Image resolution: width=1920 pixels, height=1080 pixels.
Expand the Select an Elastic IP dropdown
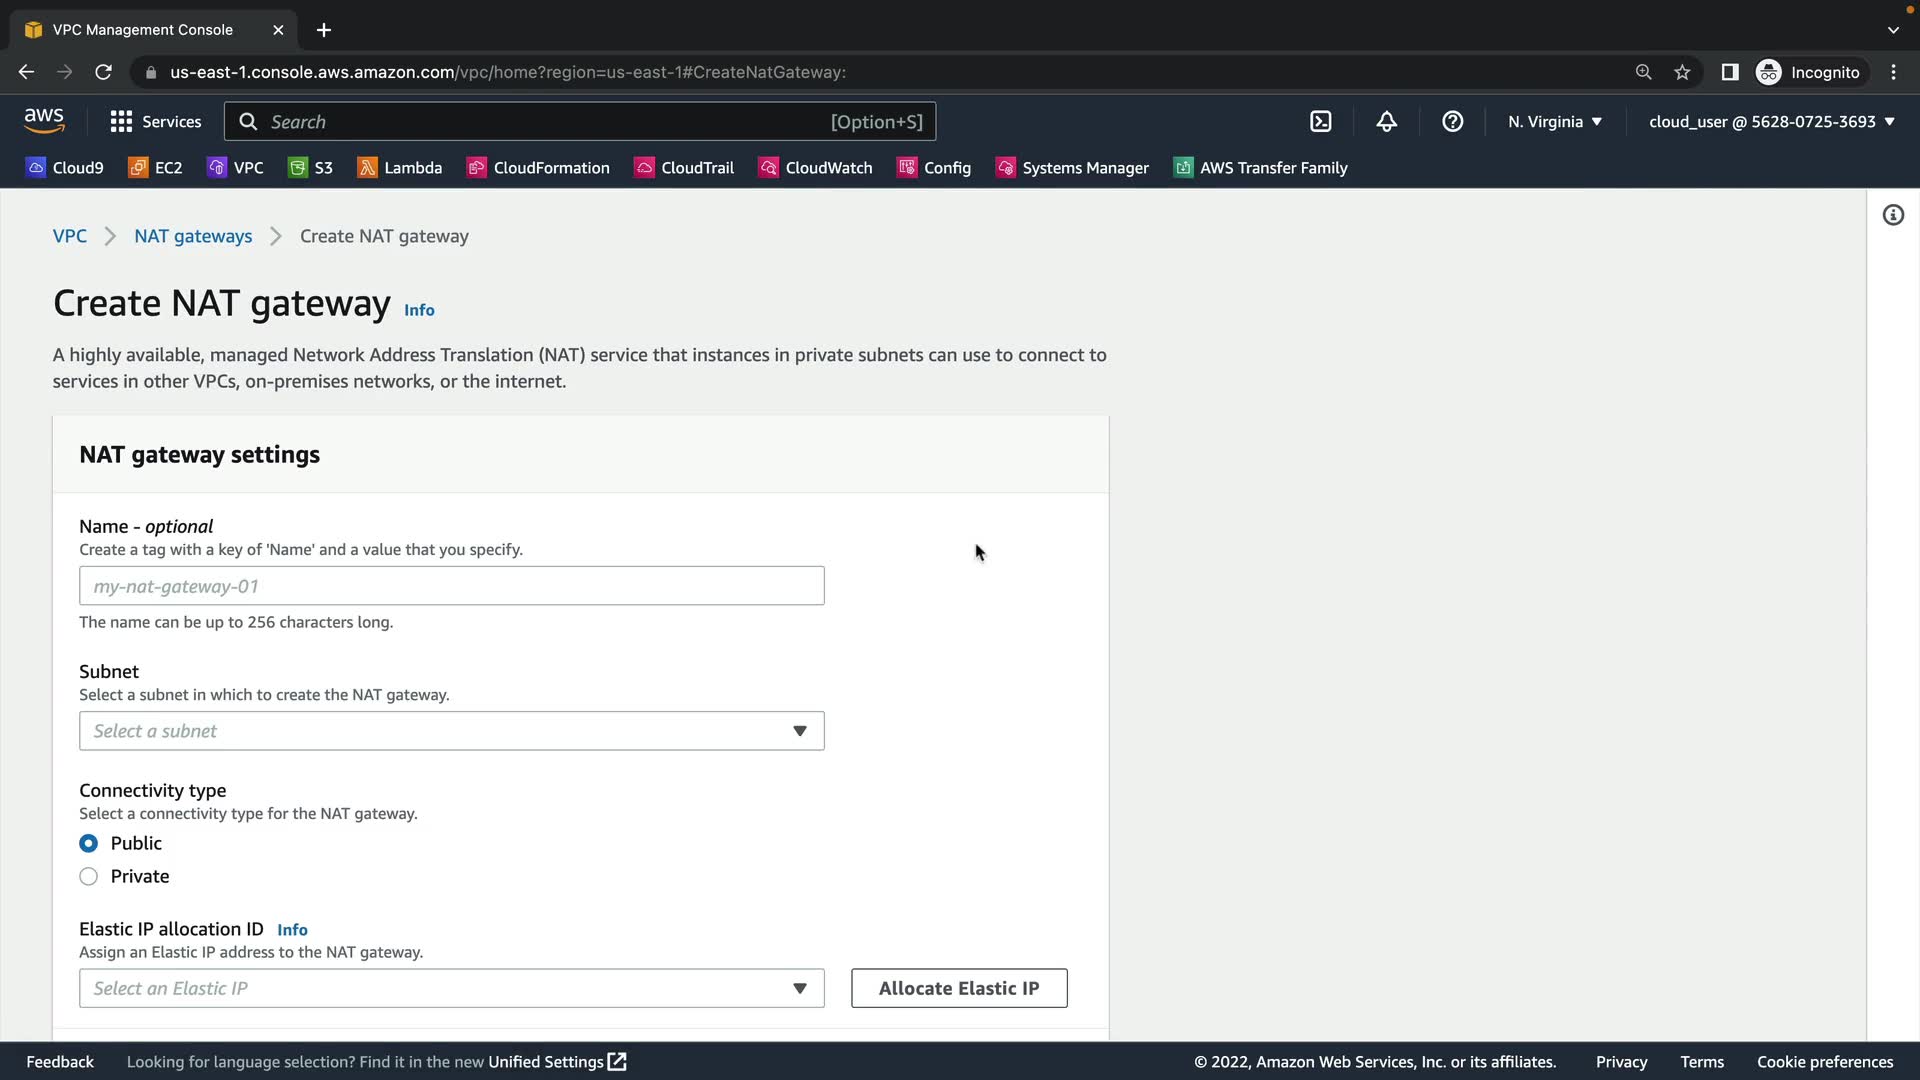pyautogui.click(x=451, y=988)
